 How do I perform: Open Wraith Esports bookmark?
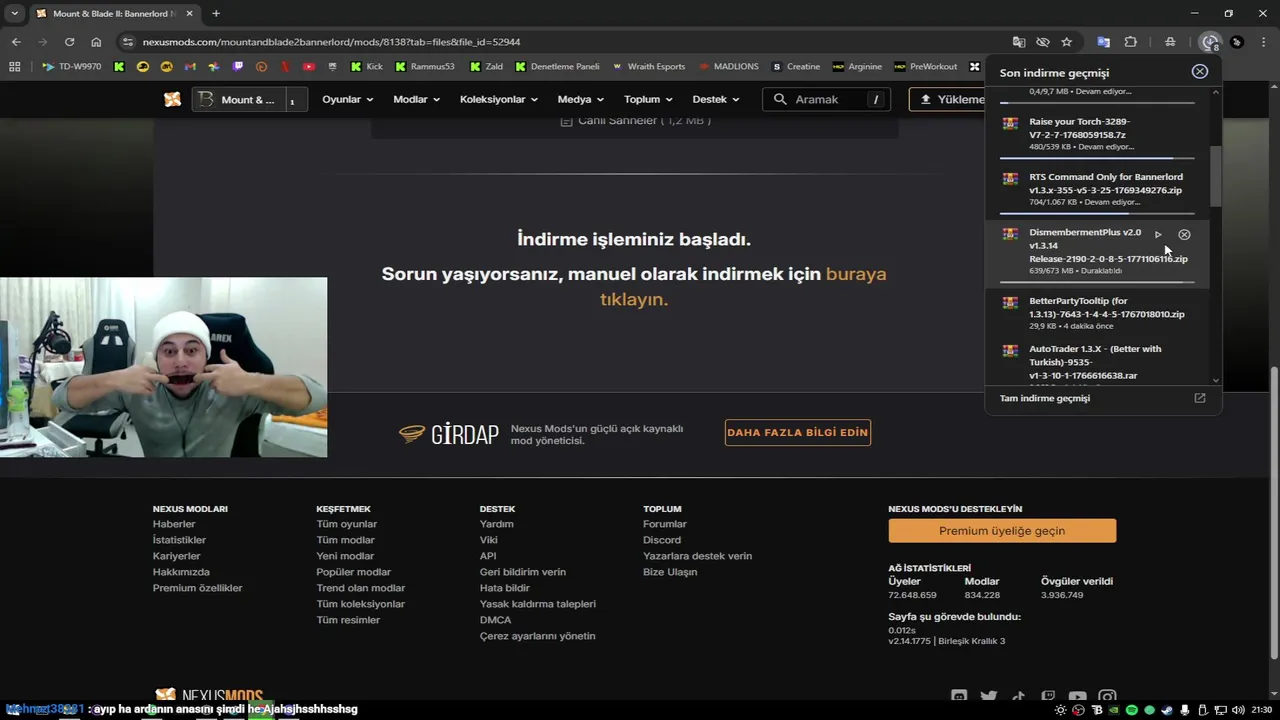tap(648, 67)
